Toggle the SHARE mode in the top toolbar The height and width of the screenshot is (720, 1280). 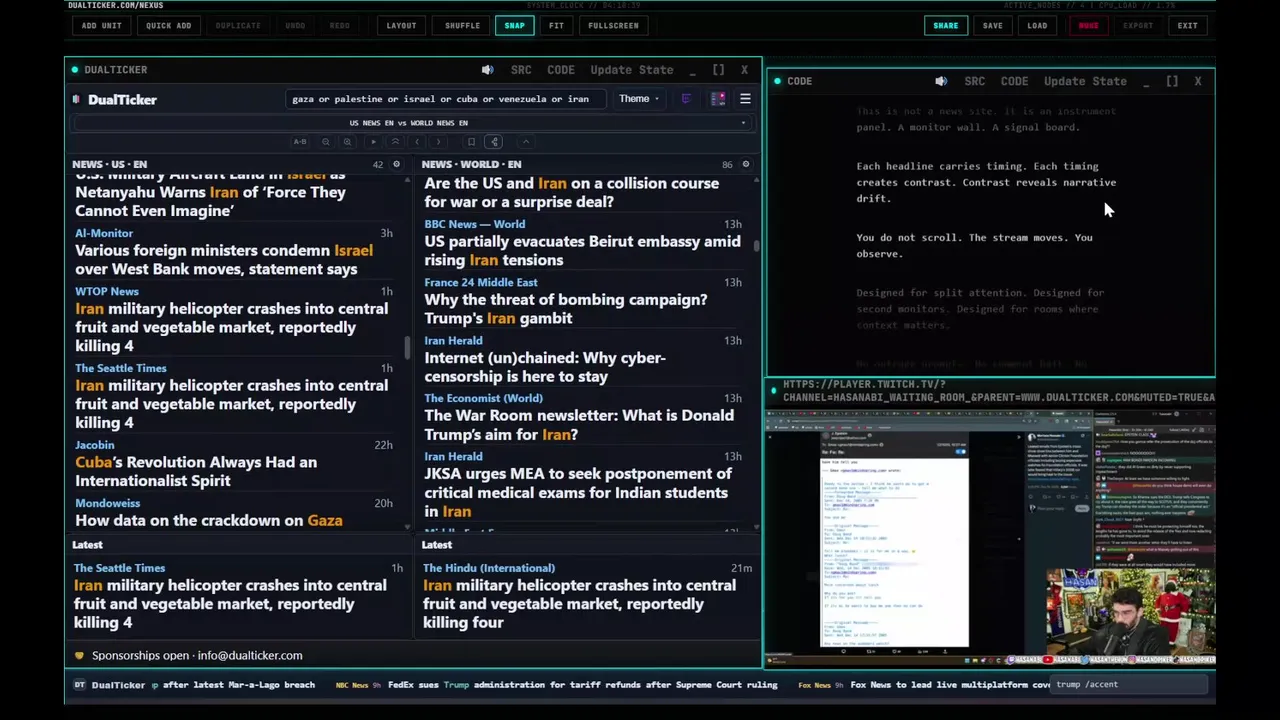(x=945, y=25)
